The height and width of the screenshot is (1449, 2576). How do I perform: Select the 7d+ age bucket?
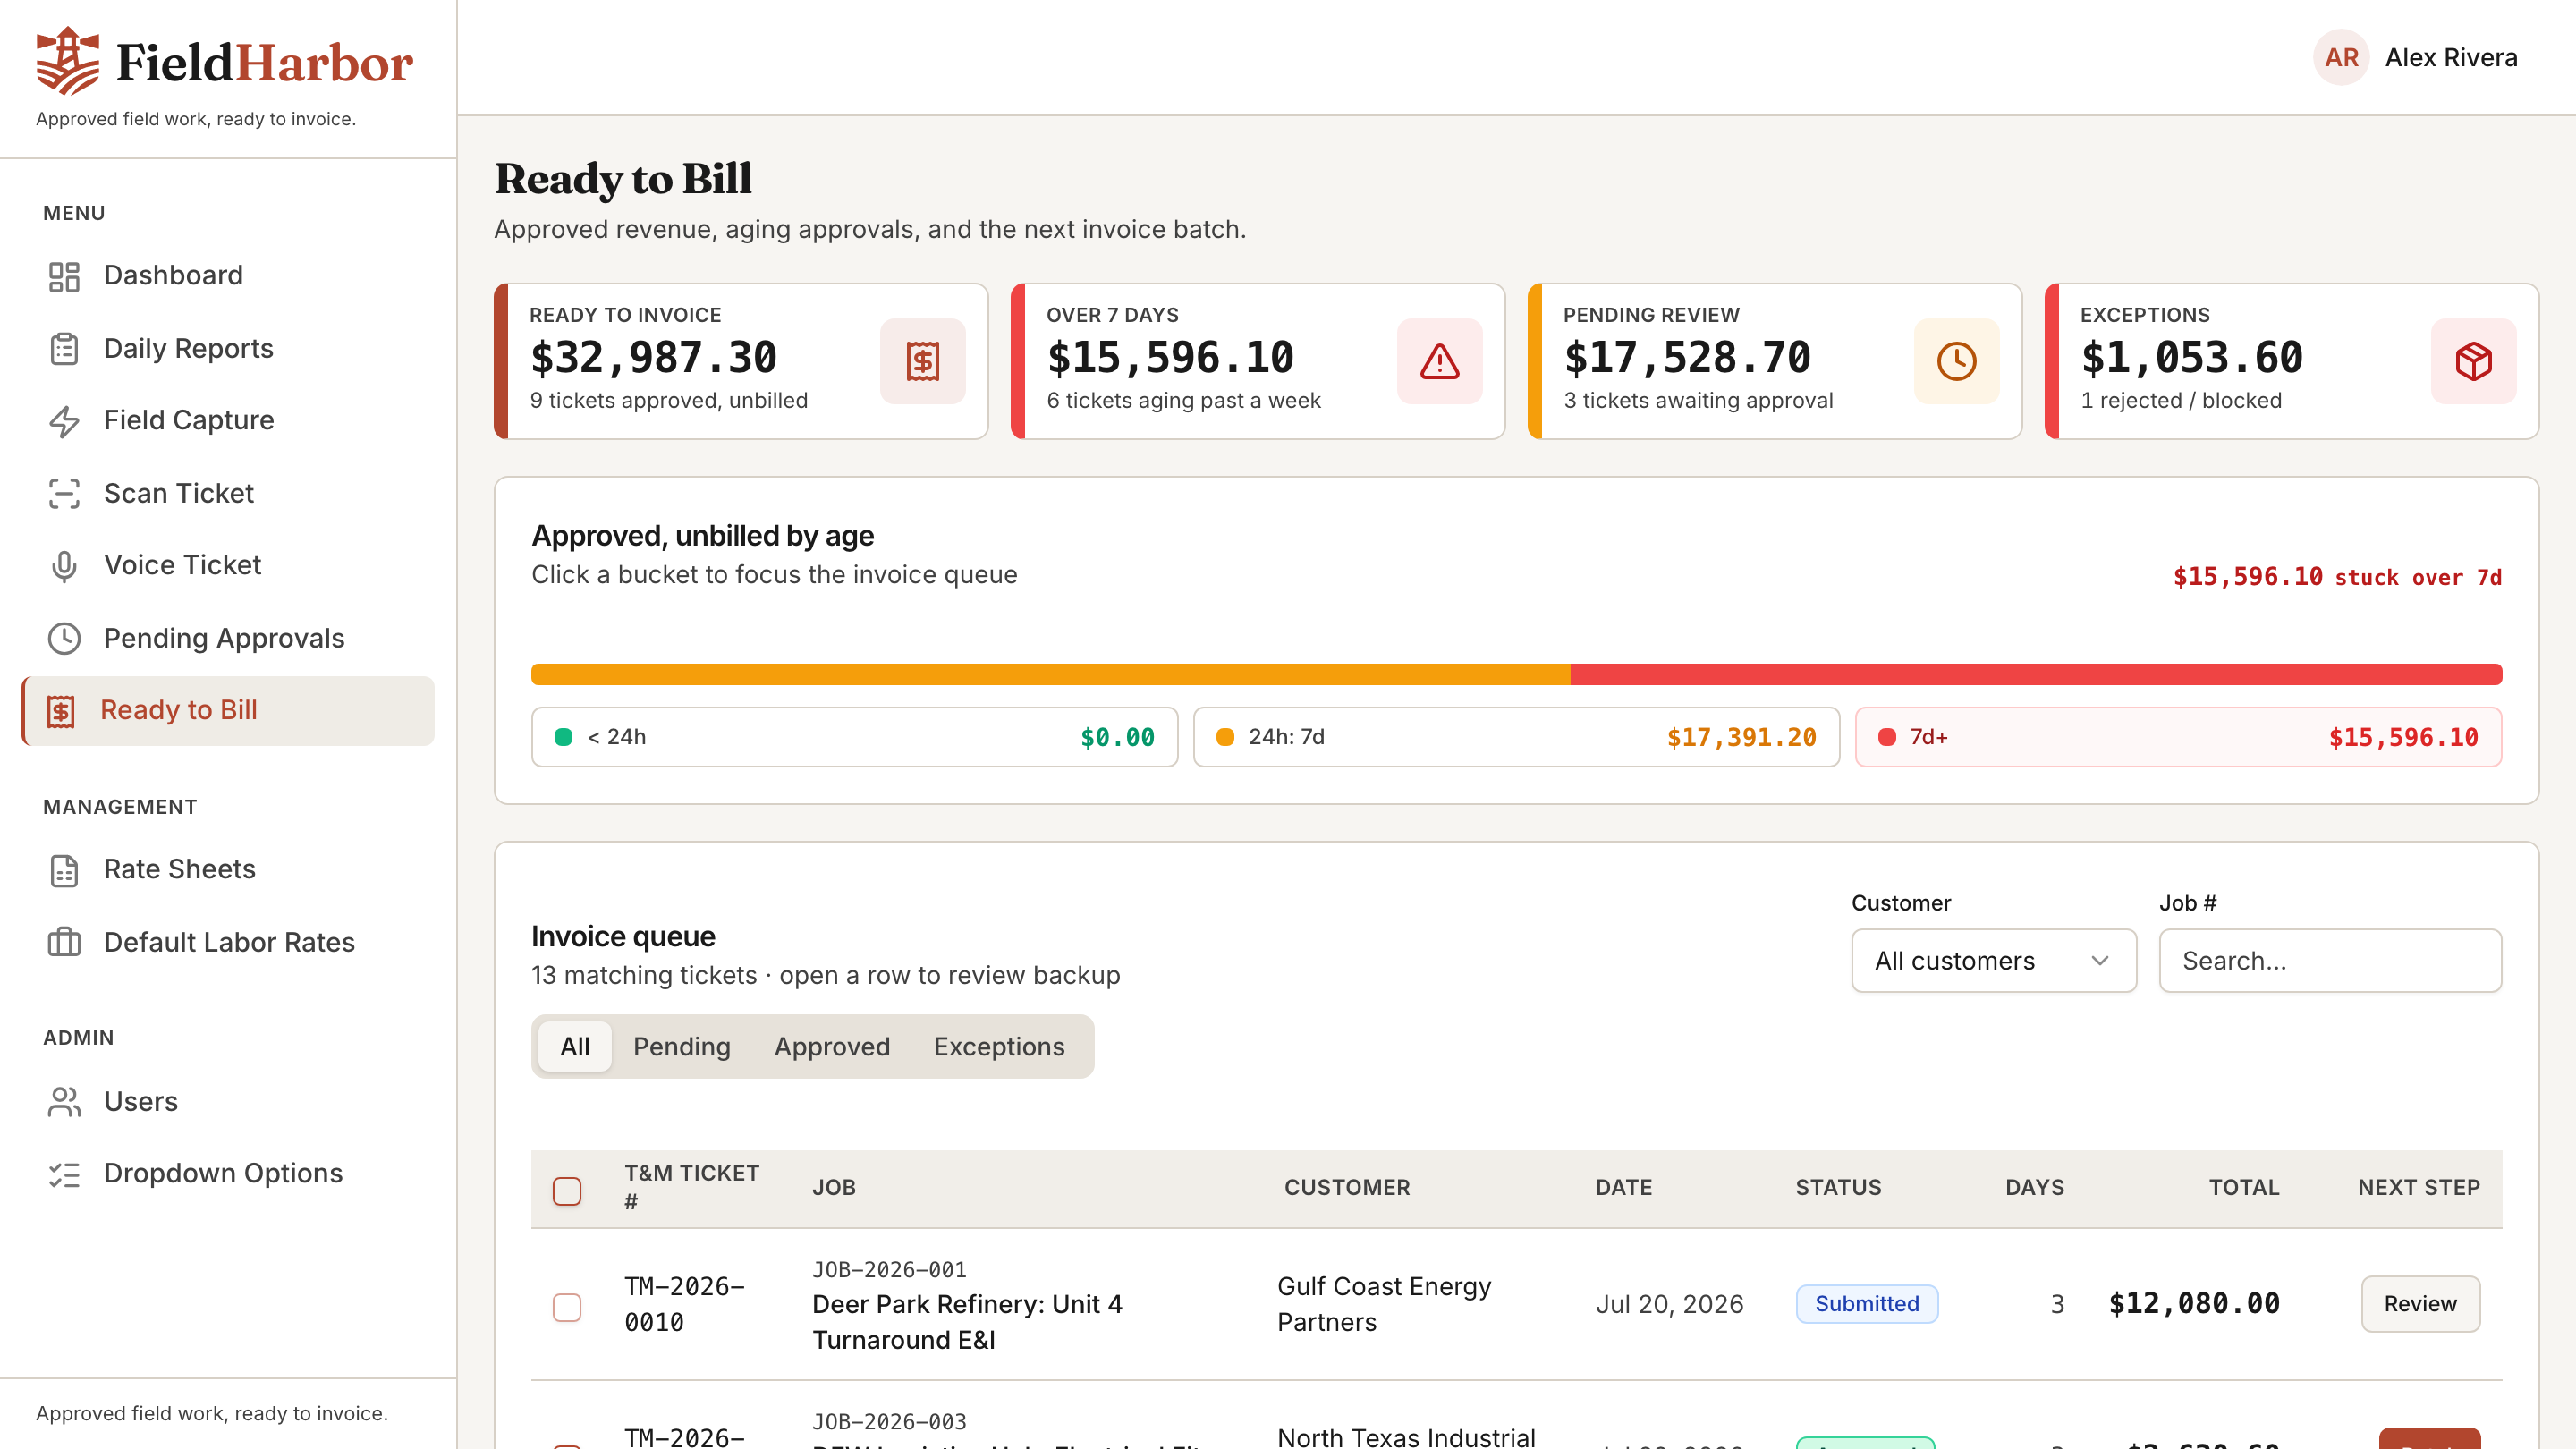pyautogui.click(x=2178, y=737)
